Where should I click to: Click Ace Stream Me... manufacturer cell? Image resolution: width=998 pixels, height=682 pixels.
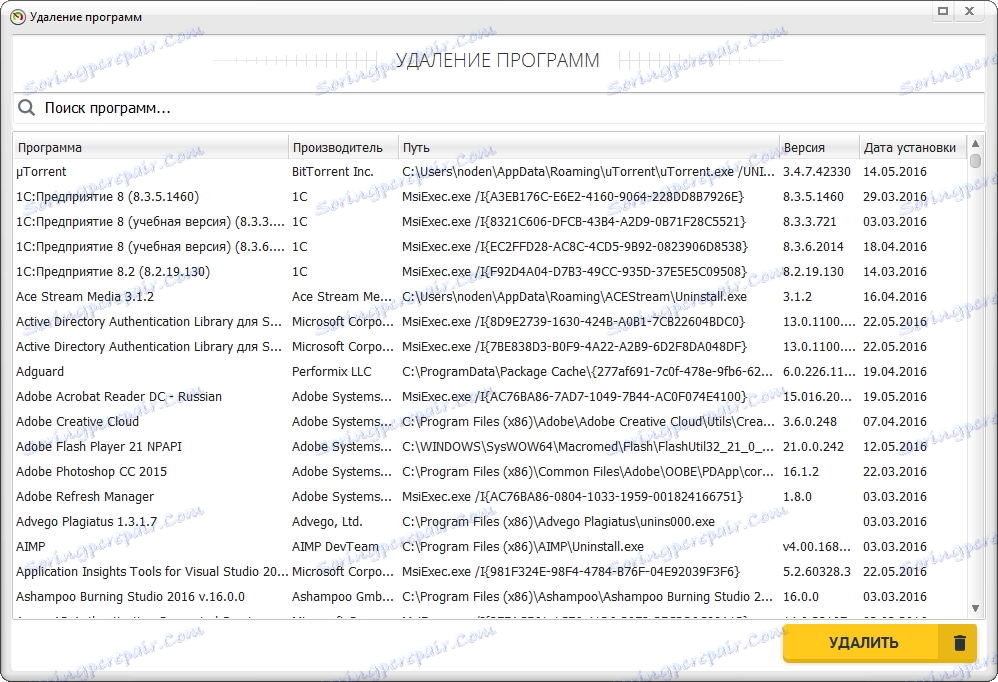[342, 296]
